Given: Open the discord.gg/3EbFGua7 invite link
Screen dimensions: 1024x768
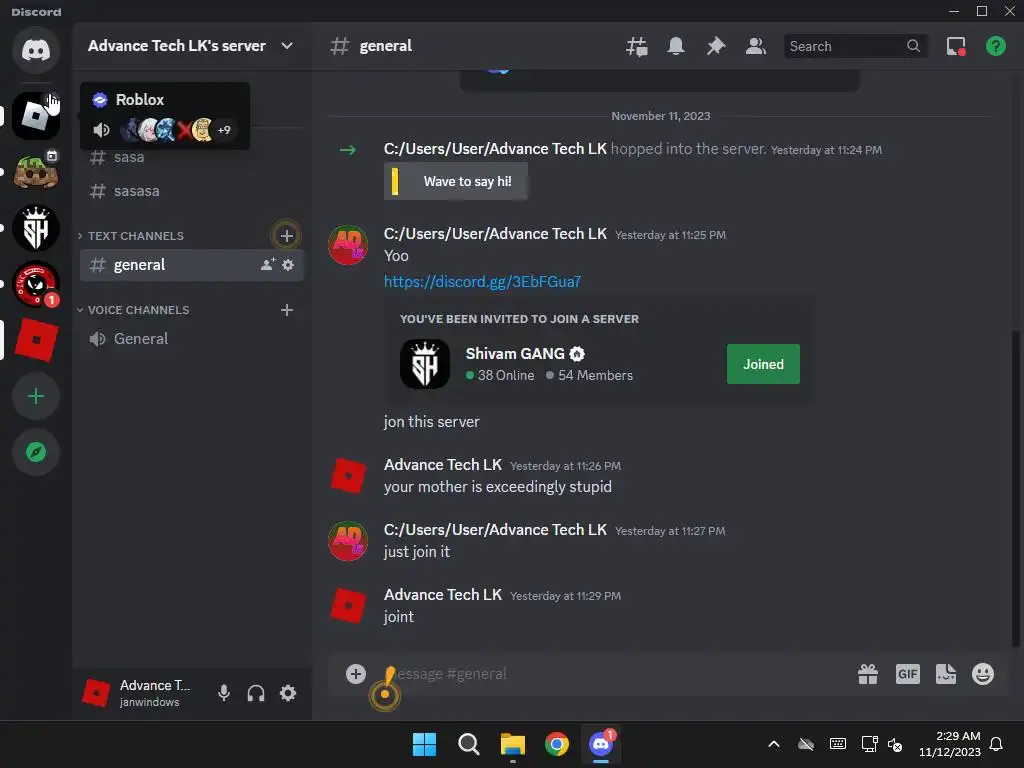Looking at the screenshot, I should (x=482, y=281).
